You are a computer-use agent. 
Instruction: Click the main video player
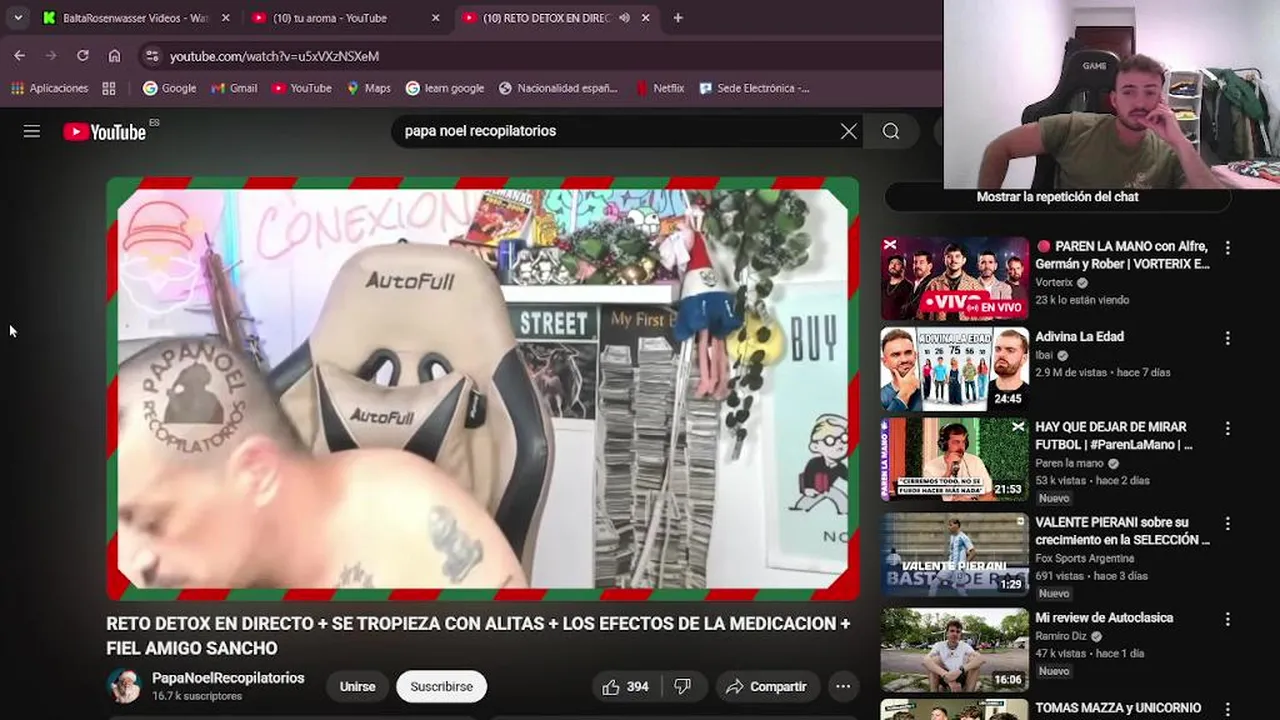coord(483,388)
